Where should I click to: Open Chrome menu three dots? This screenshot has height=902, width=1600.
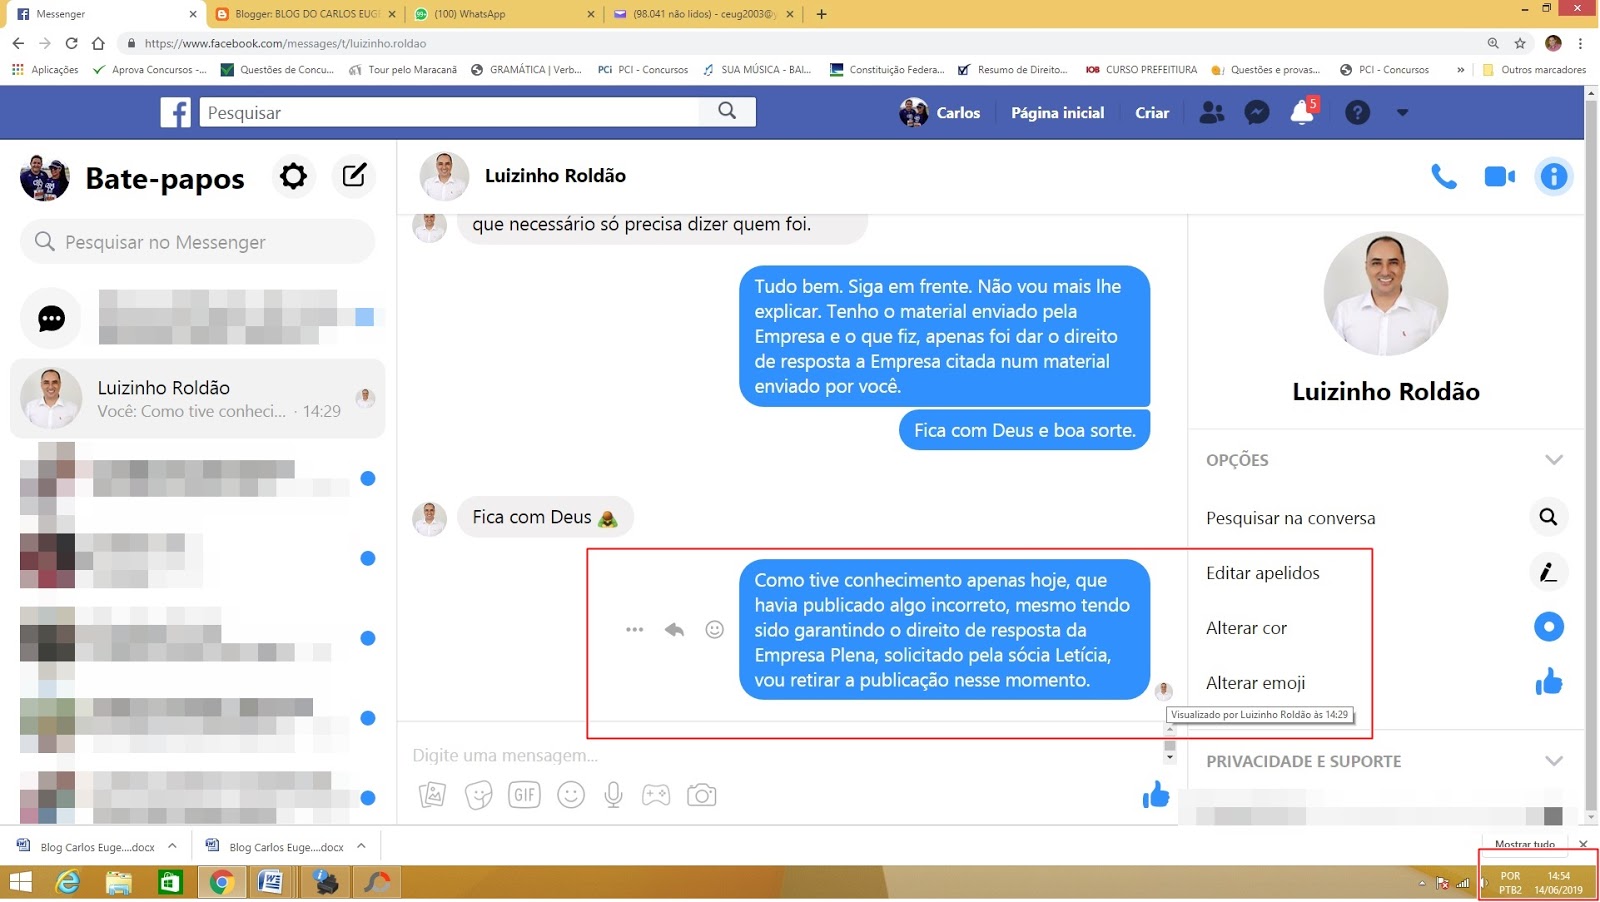[x=1580, y=43]
